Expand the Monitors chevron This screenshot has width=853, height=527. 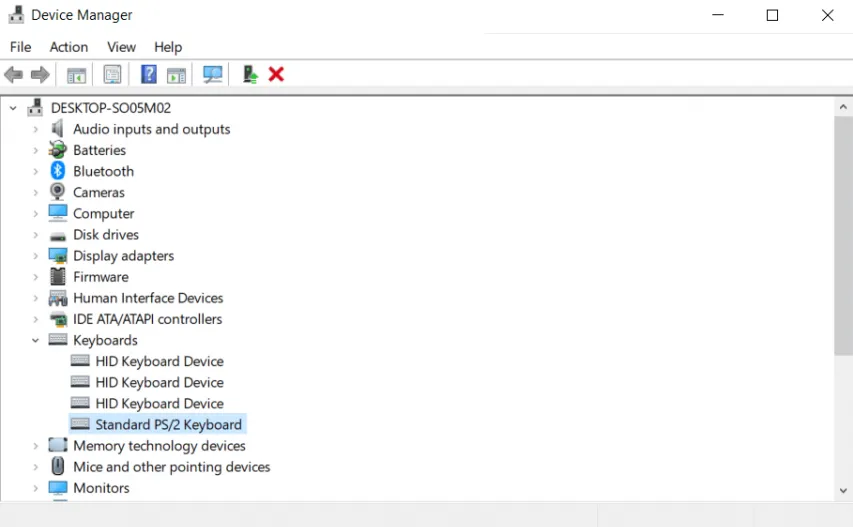point(35,488)
